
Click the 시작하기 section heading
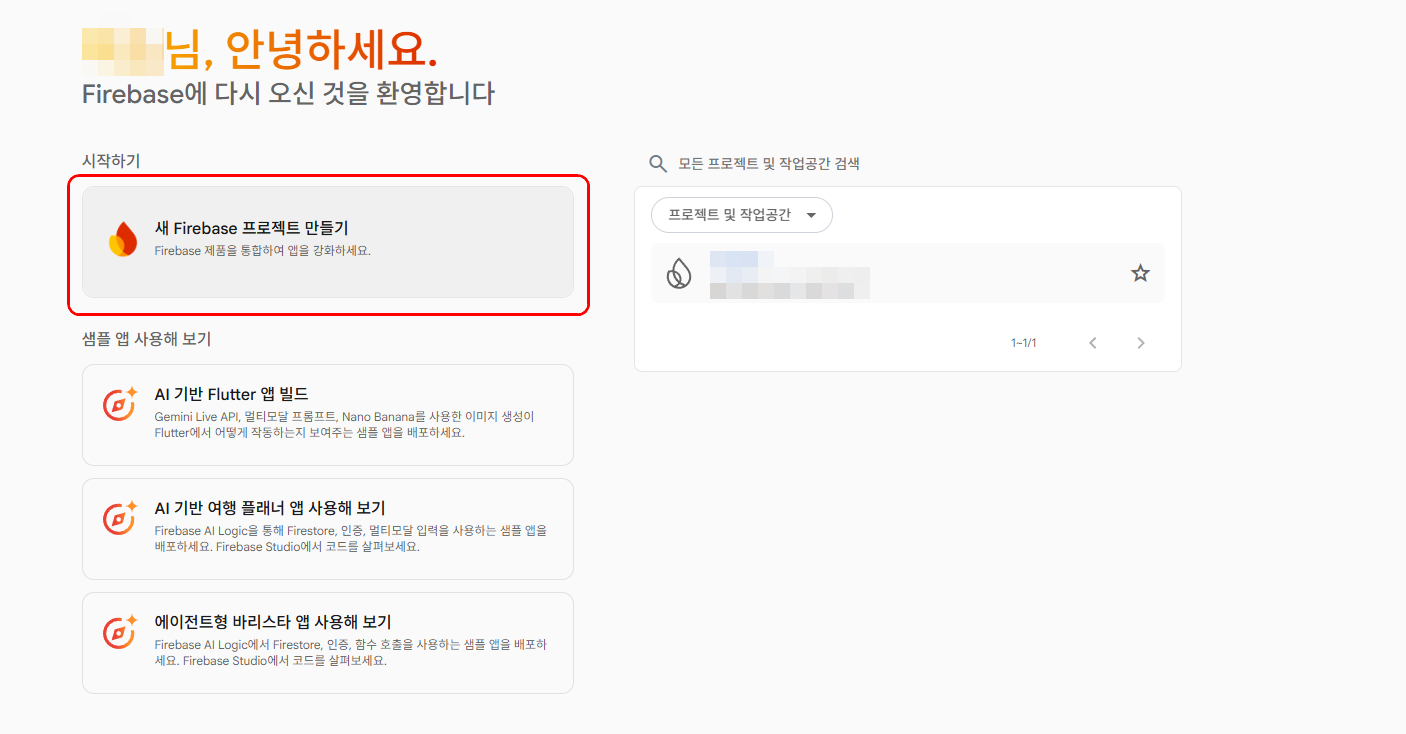click(111, 161)
